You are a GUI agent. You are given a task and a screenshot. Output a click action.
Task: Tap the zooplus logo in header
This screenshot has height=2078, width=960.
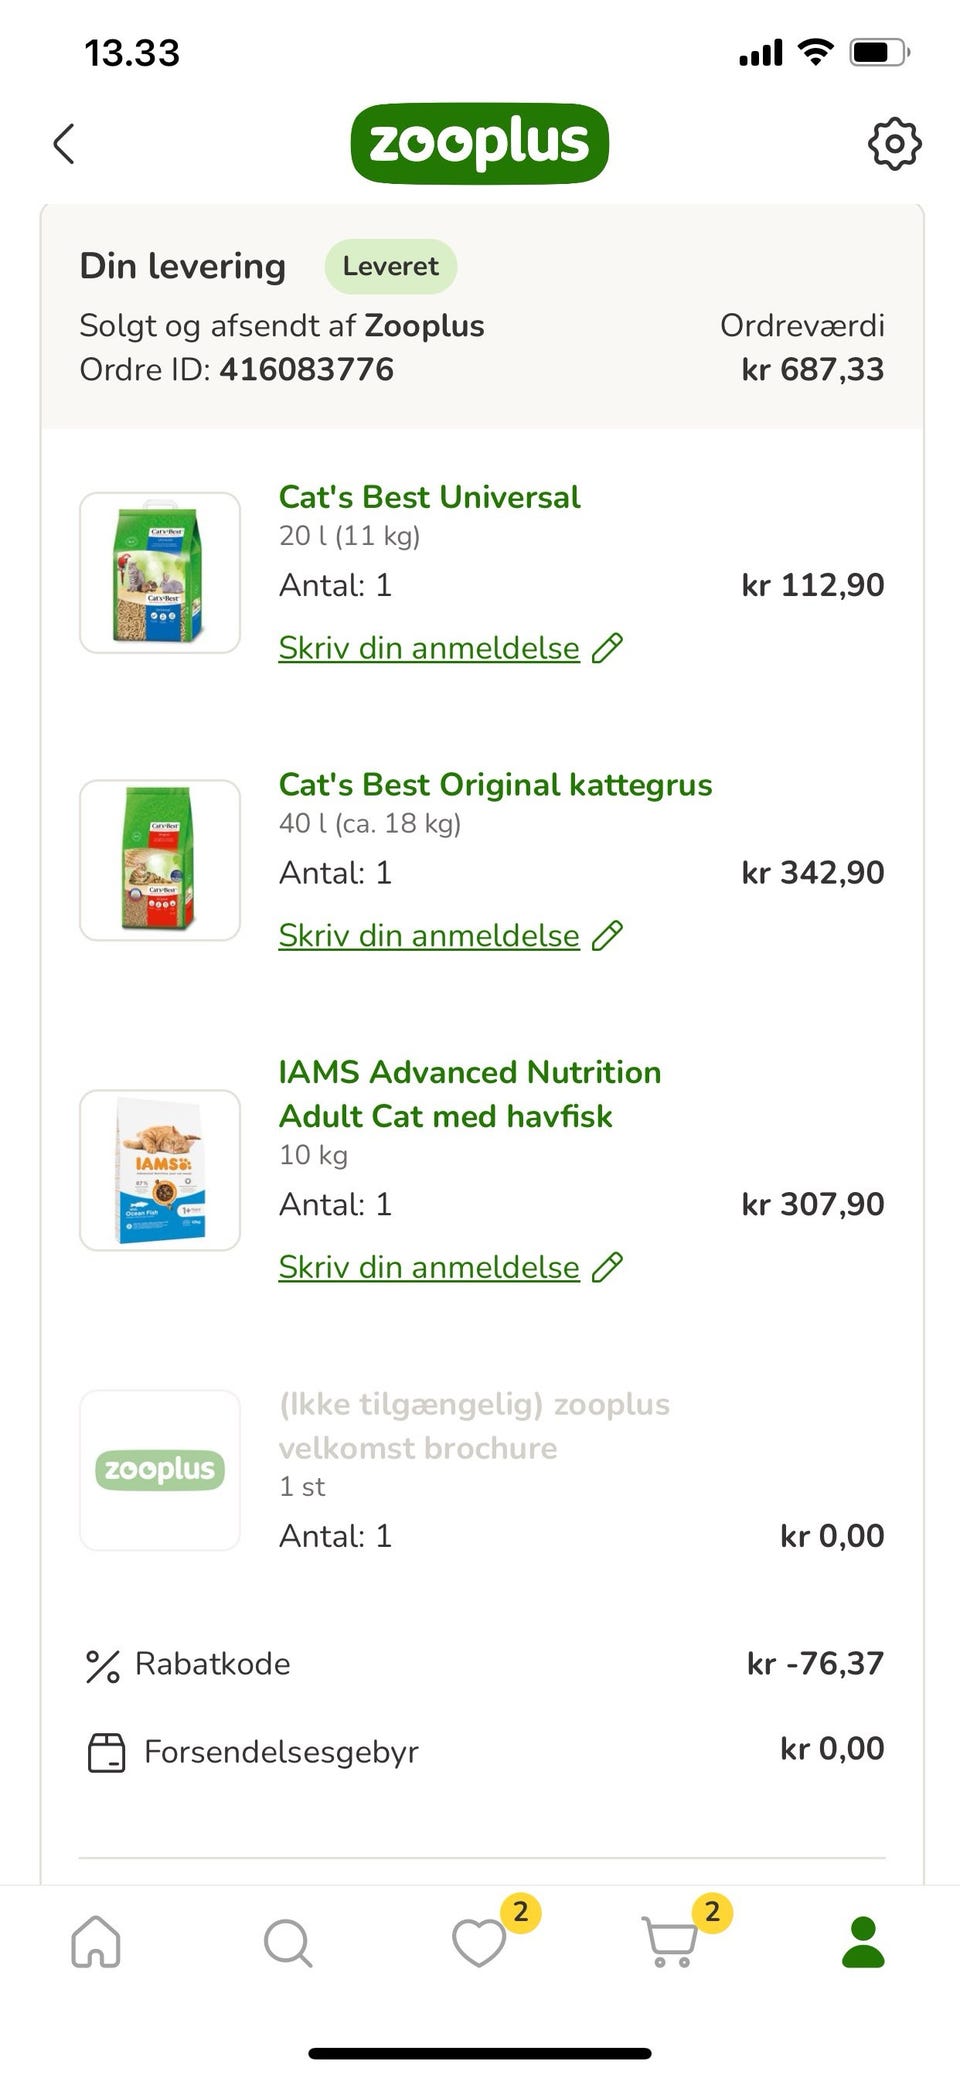click(479, 143)
